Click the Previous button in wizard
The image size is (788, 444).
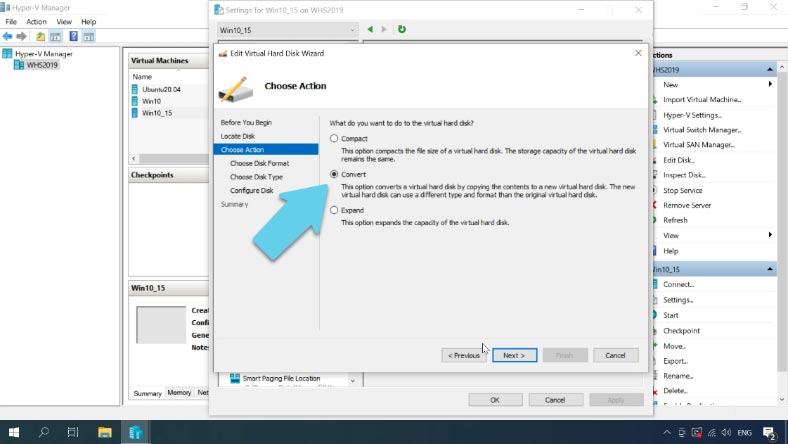click(x=463, y=355)
